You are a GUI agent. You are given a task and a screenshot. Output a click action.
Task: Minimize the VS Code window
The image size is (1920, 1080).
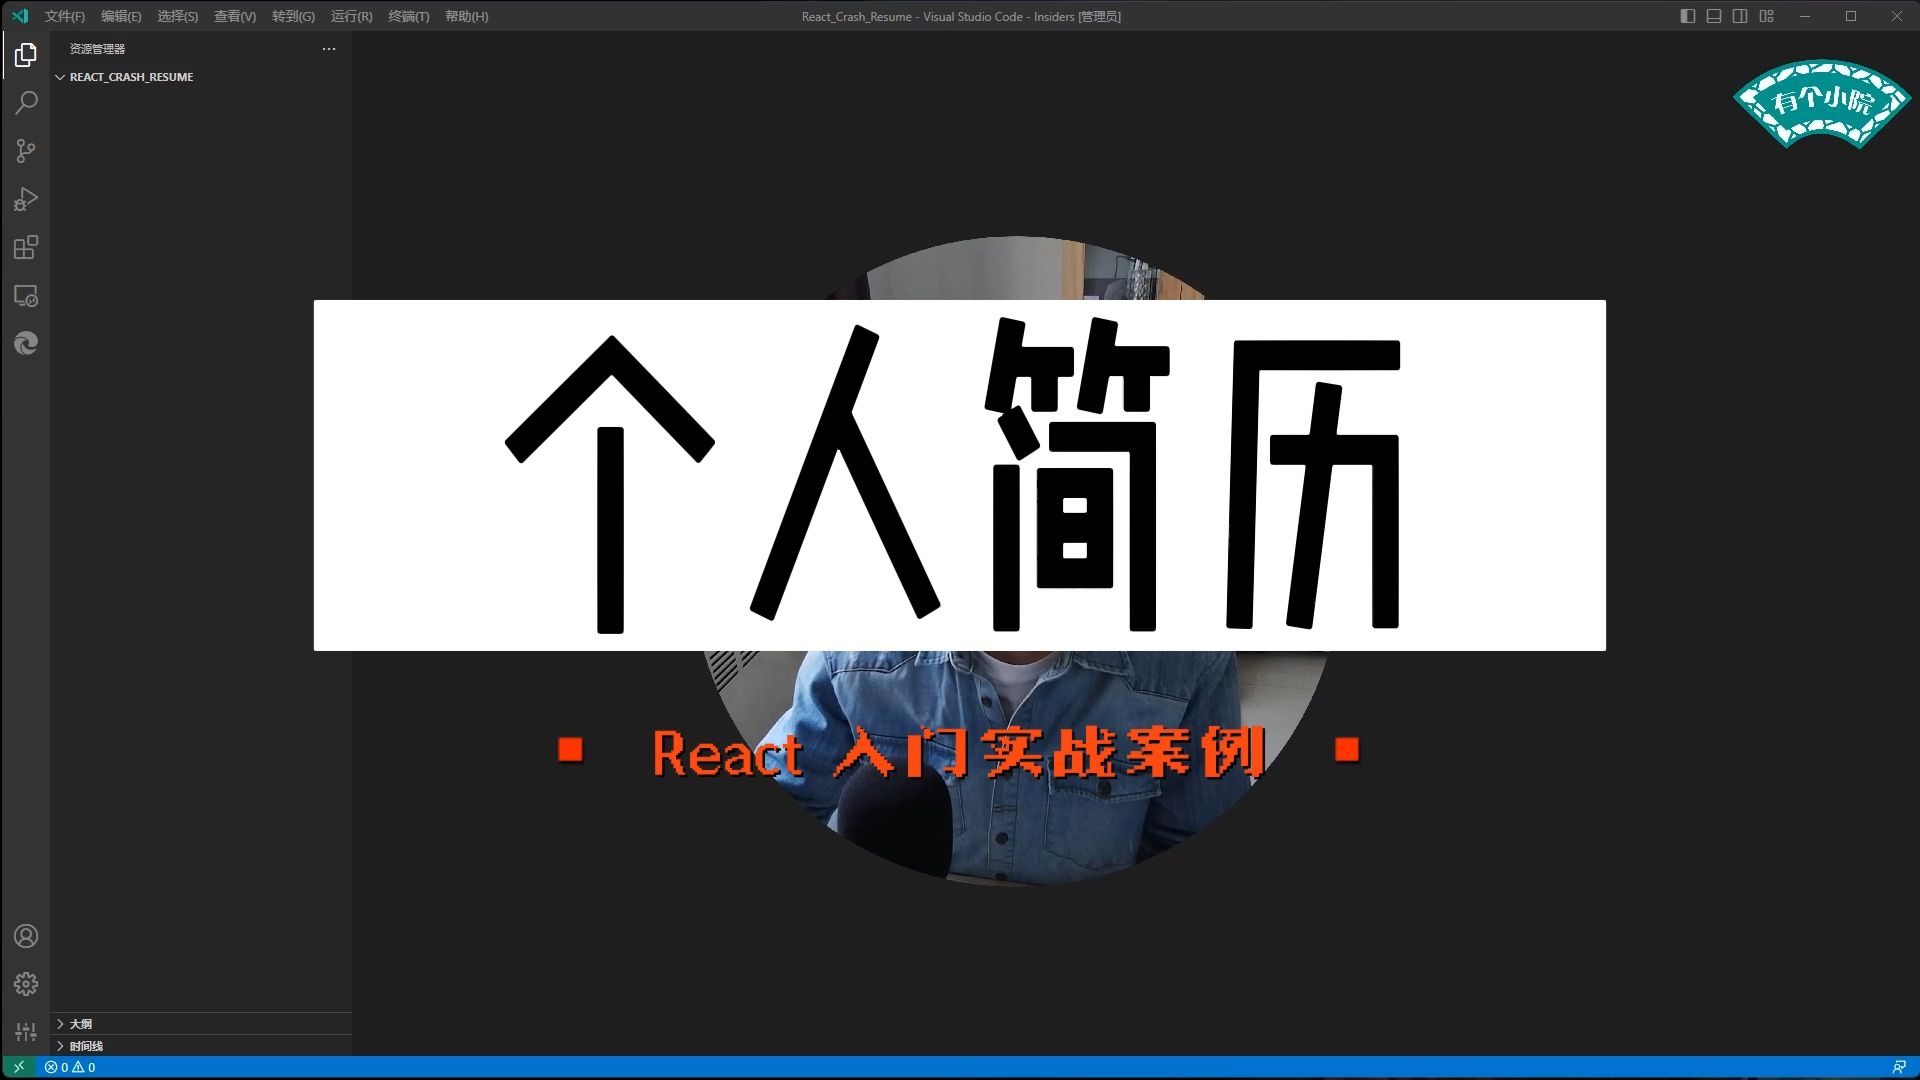(1805, 16)
